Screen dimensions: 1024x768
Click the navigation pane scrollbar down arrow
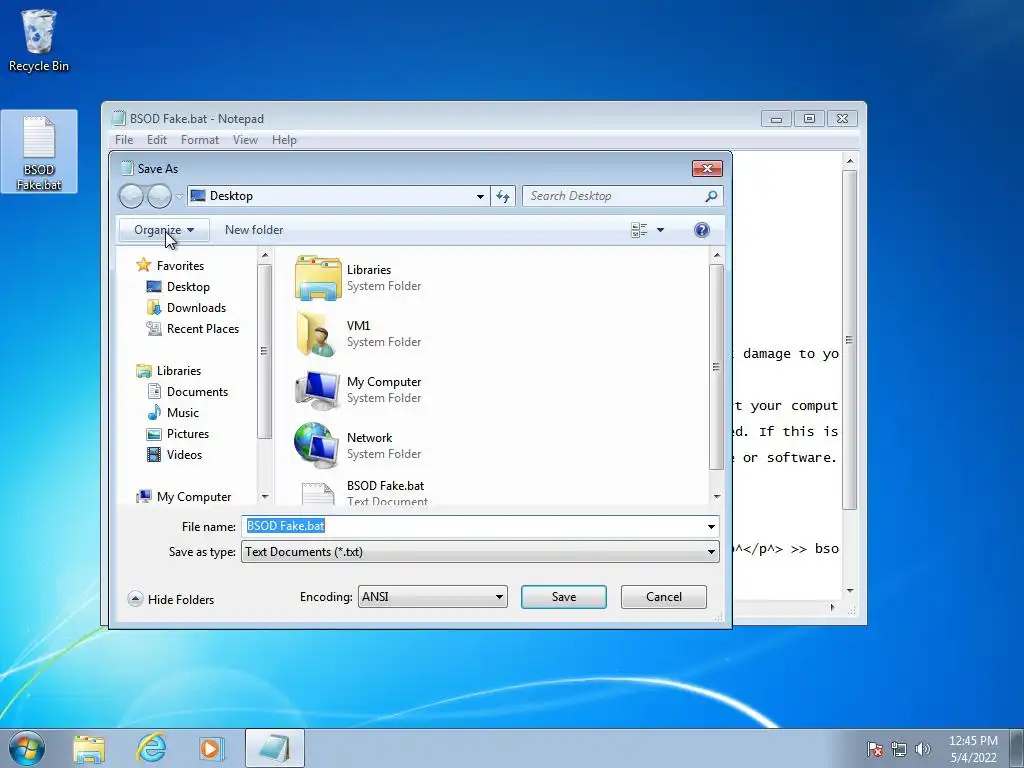pos(264,497)
